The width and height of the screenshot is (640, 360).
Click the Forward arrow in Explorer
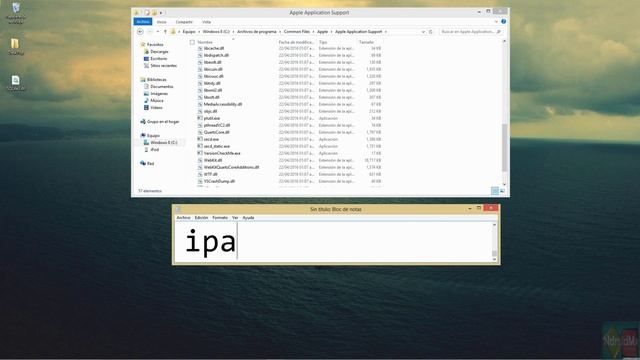[x=150, y=31]
